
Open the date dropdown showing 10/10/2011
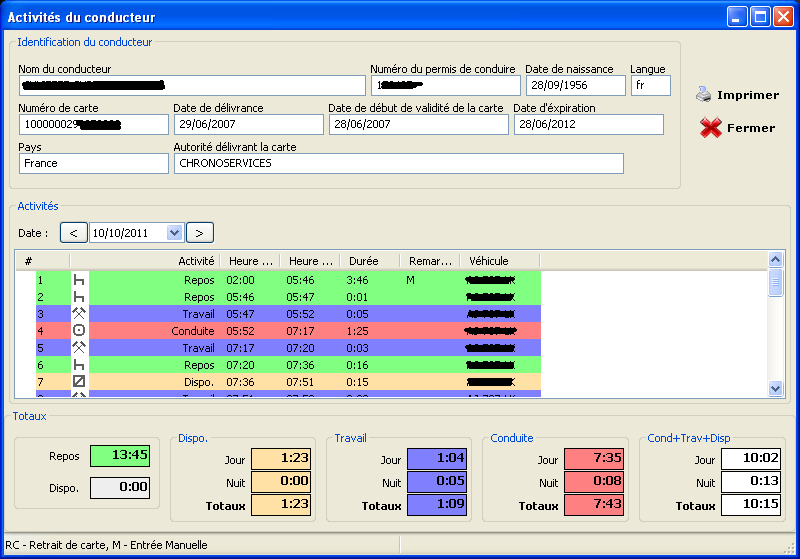(174, 233)
